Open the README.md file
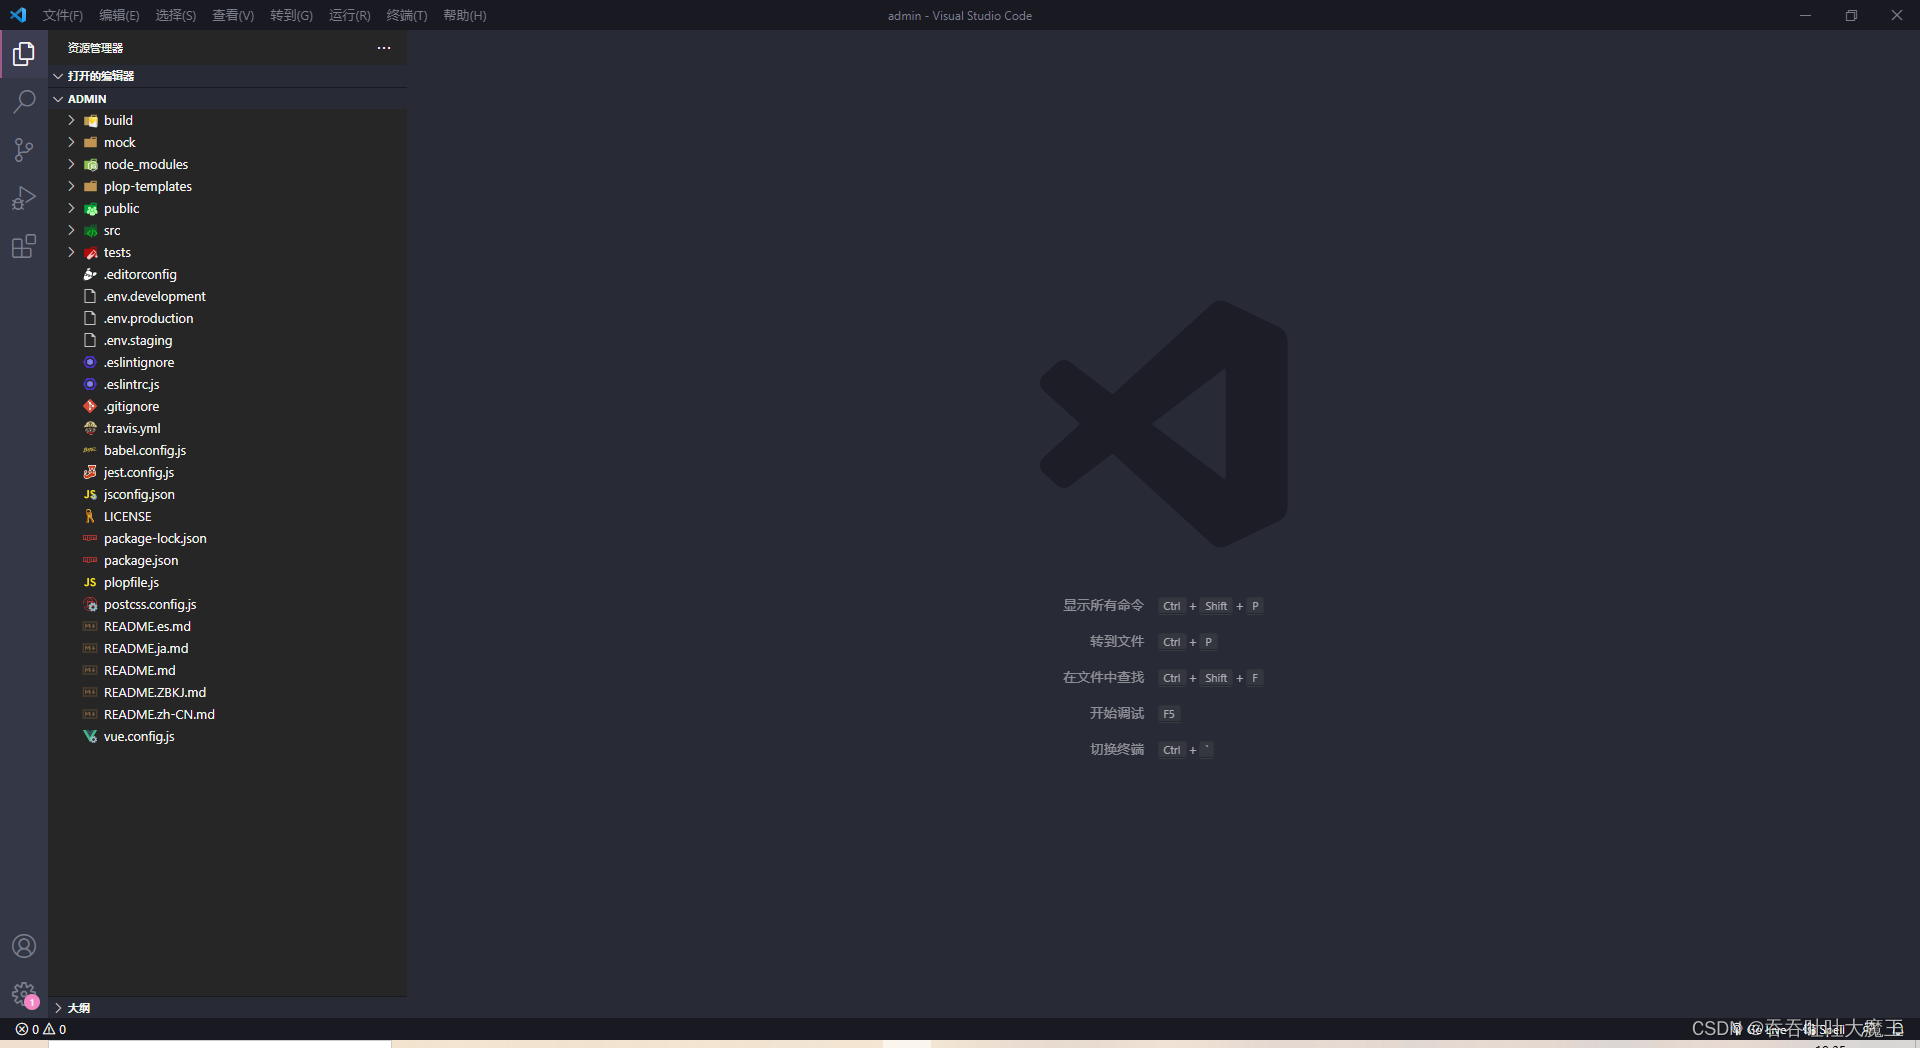This screenshot has height=1048, width=1920. coord(227,670)
